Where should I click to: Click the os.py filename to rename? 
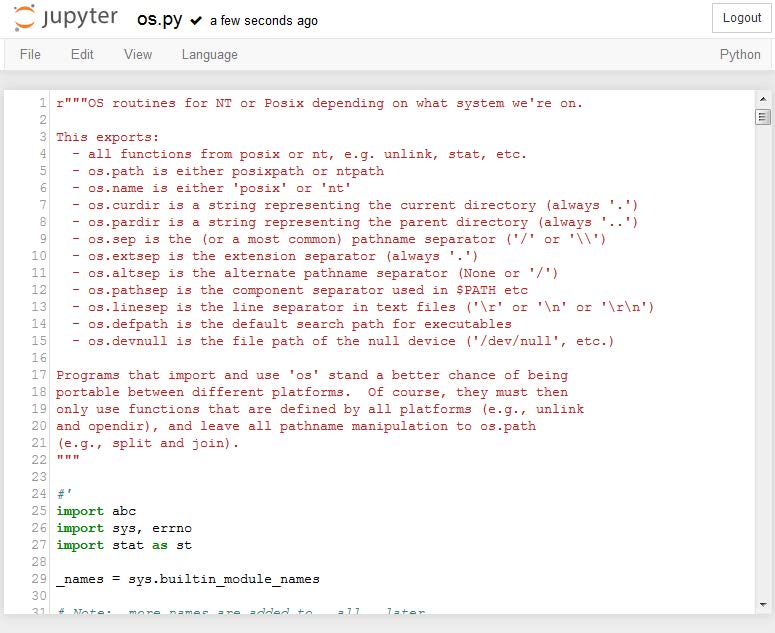tap(159, 19)
